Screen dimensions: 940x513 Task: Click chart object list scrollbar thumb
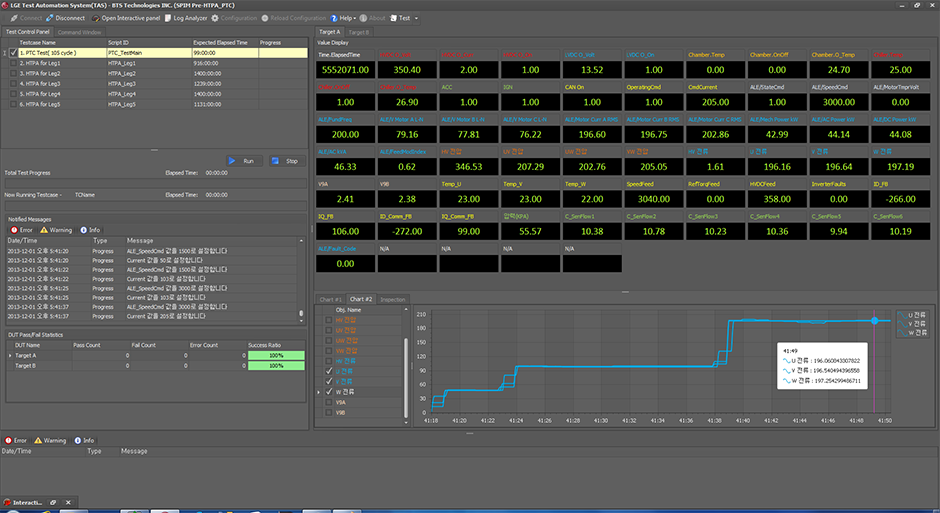tap(406, 378)
